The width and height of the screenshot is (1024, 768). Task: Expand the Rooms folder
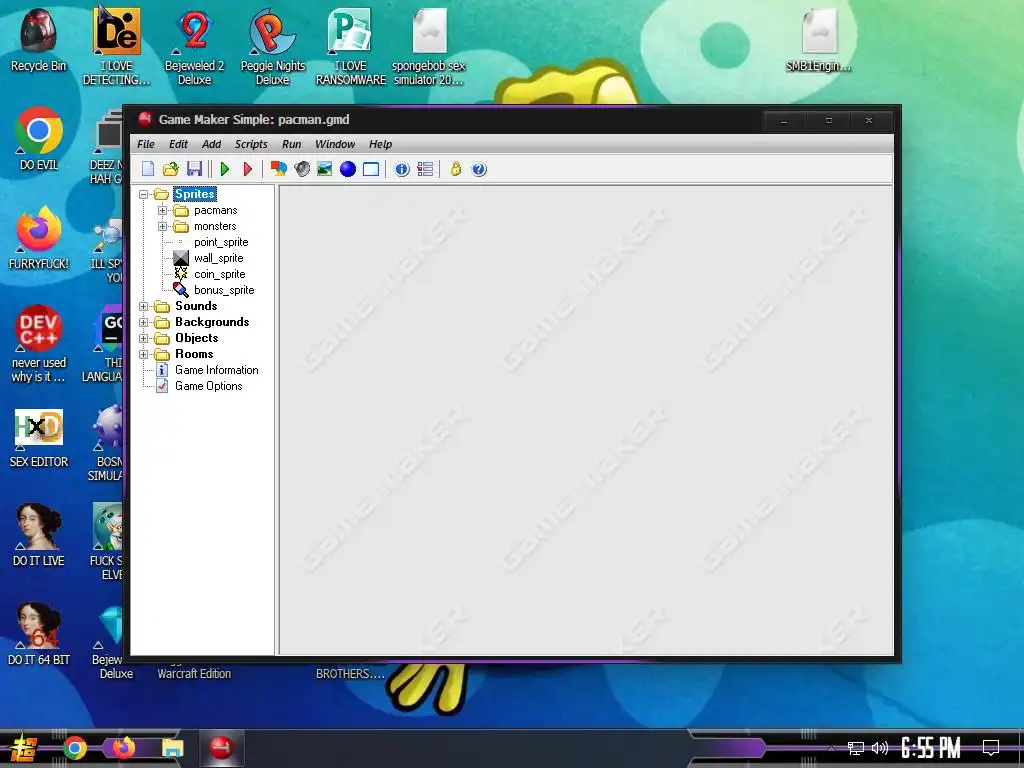[x=144, y=355]
